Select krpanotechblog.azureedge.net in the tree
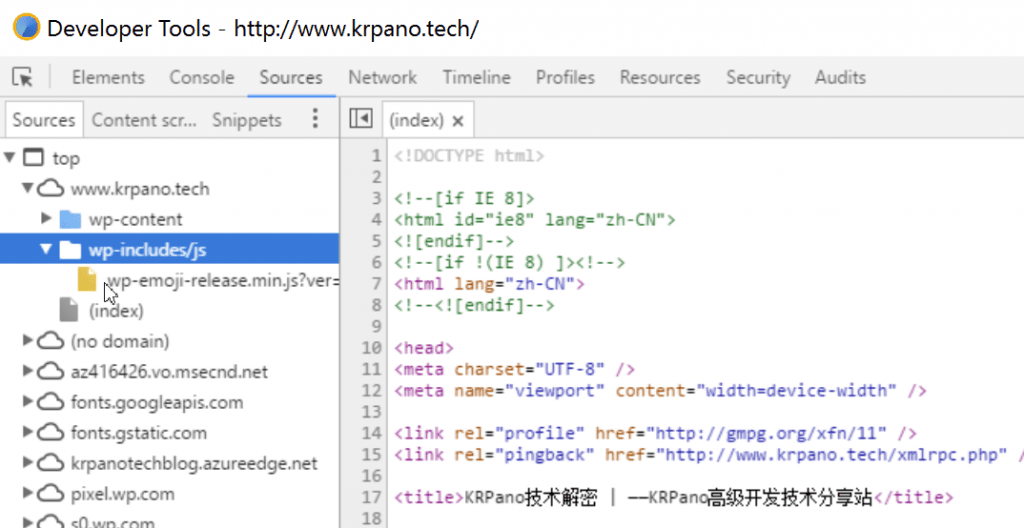Viewport: 1024px width, 528px height. (194, 464)
